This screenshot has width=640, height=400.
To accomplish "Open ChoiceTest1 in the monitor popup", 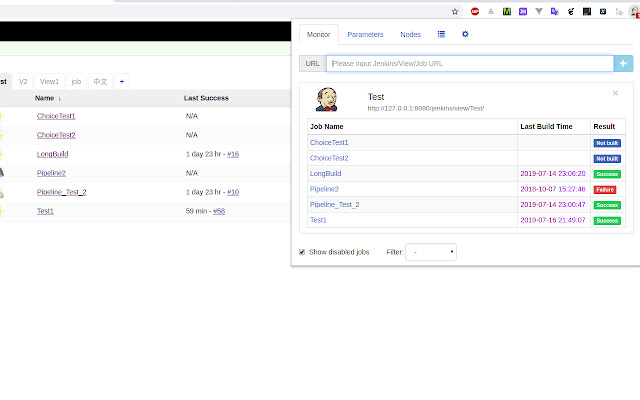I will 329,143.
